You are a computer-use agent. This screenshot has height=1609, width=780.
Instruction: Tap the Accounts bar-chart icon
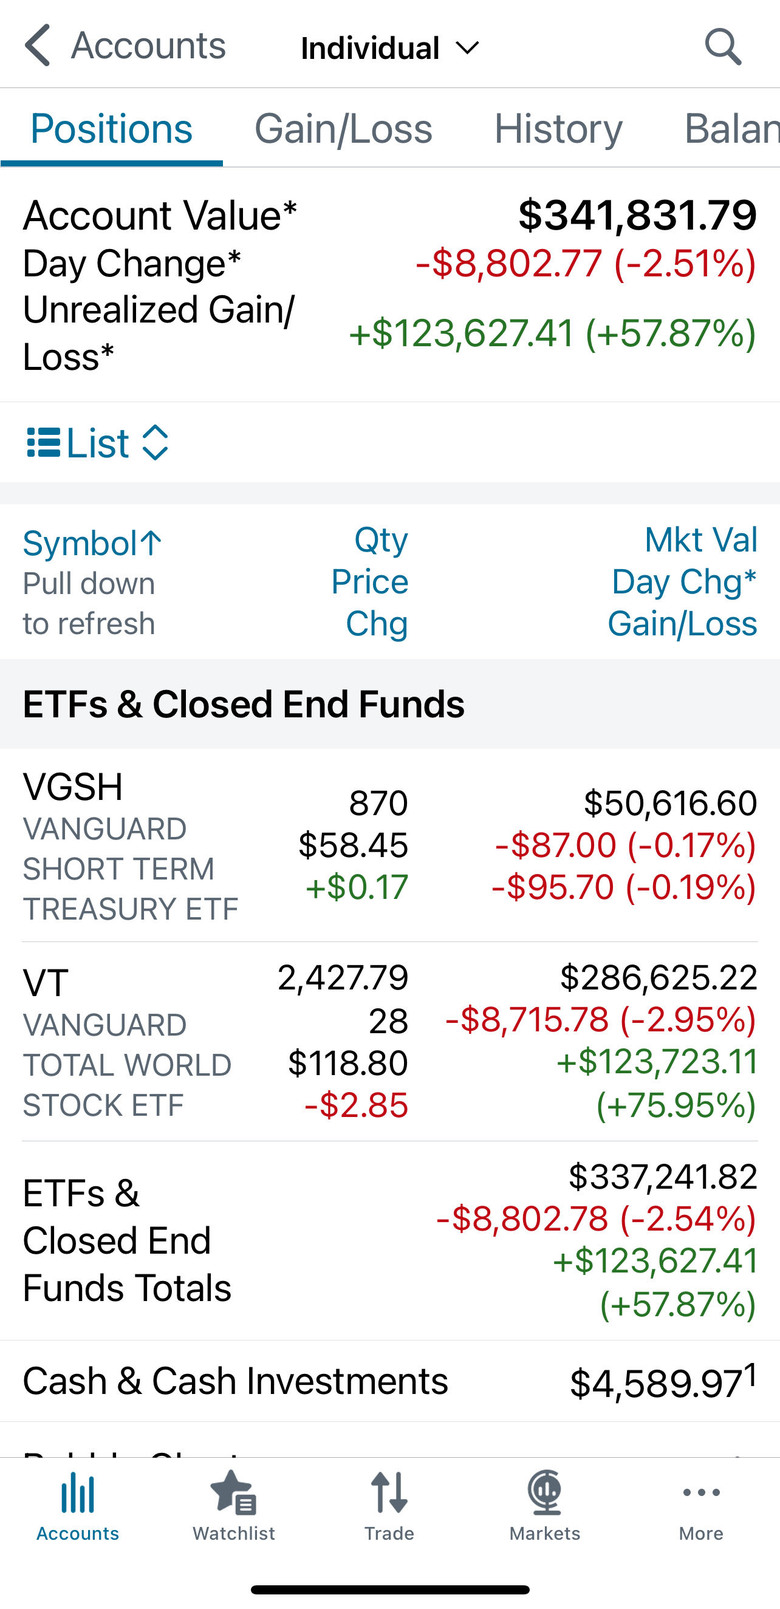click(78, 1494)
